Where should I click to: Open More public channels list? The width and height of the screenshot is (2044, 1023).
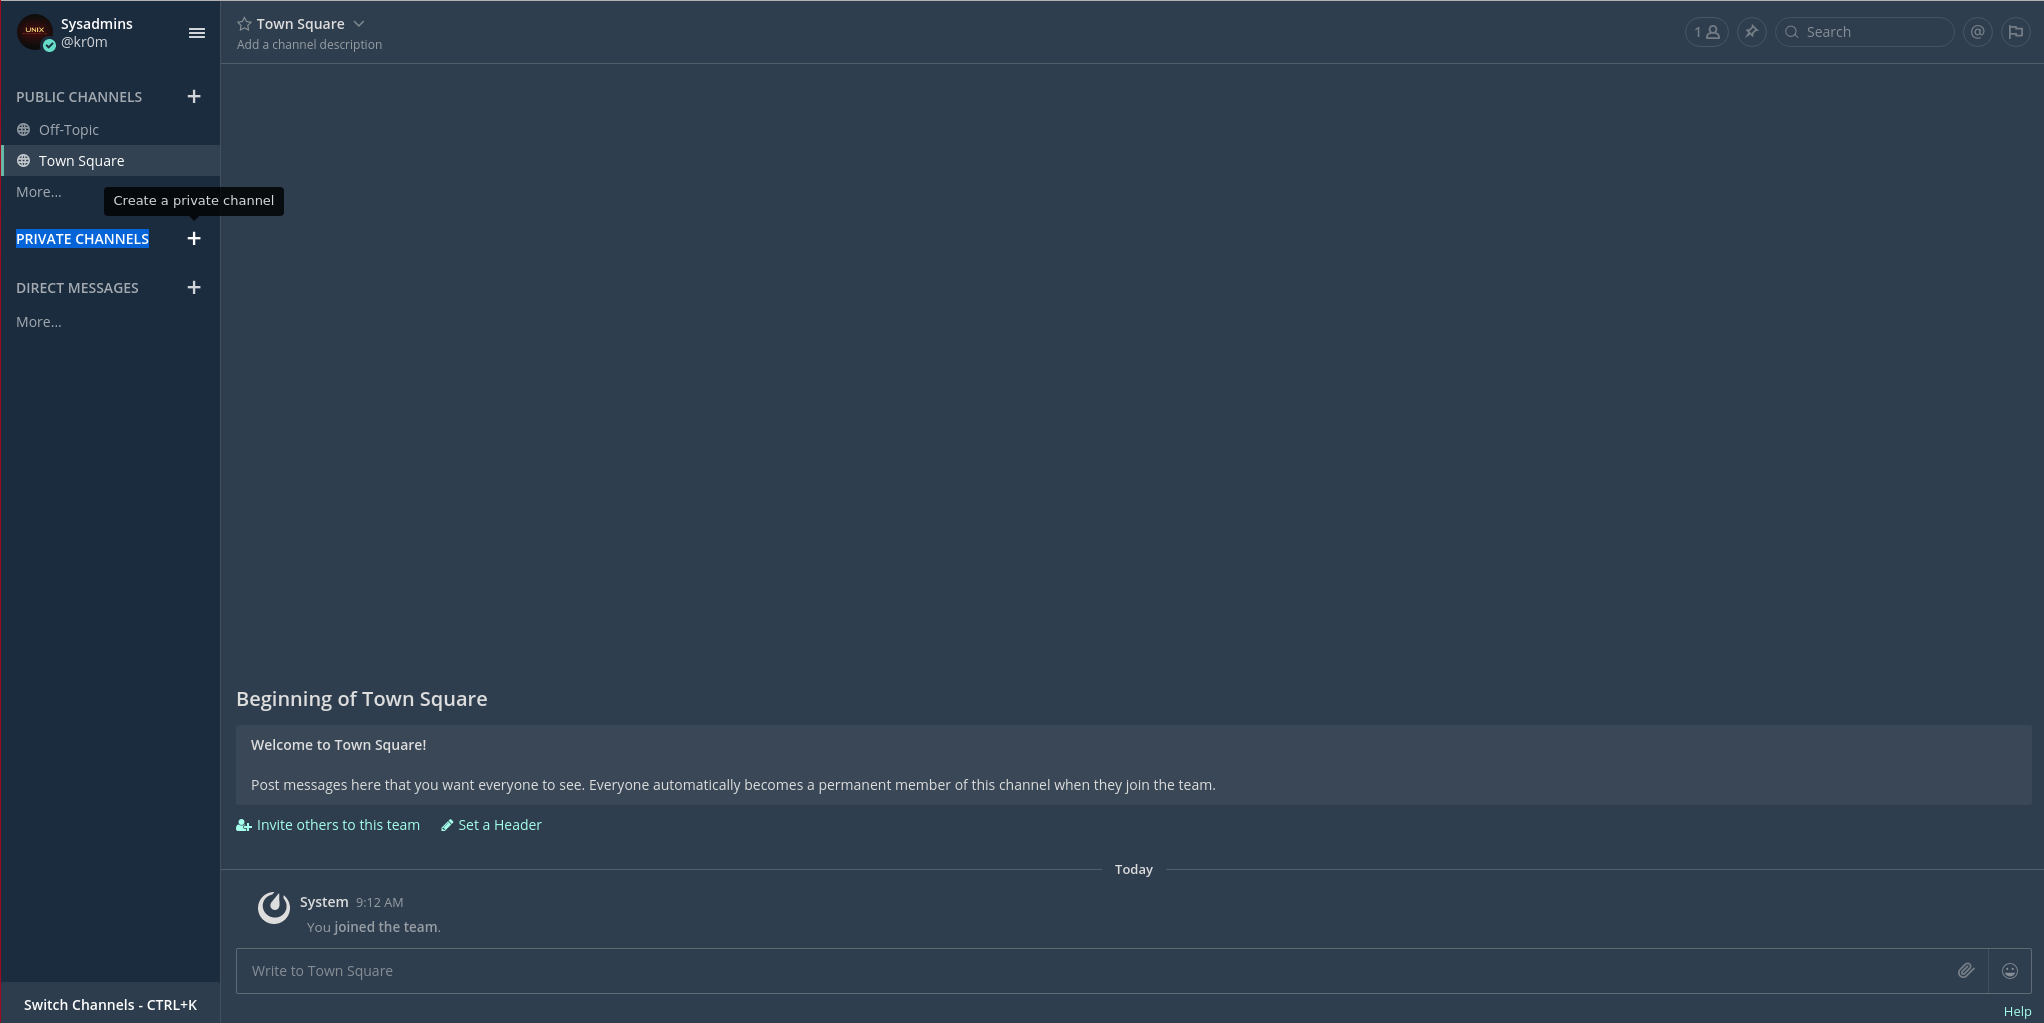[x=39, y=192]
